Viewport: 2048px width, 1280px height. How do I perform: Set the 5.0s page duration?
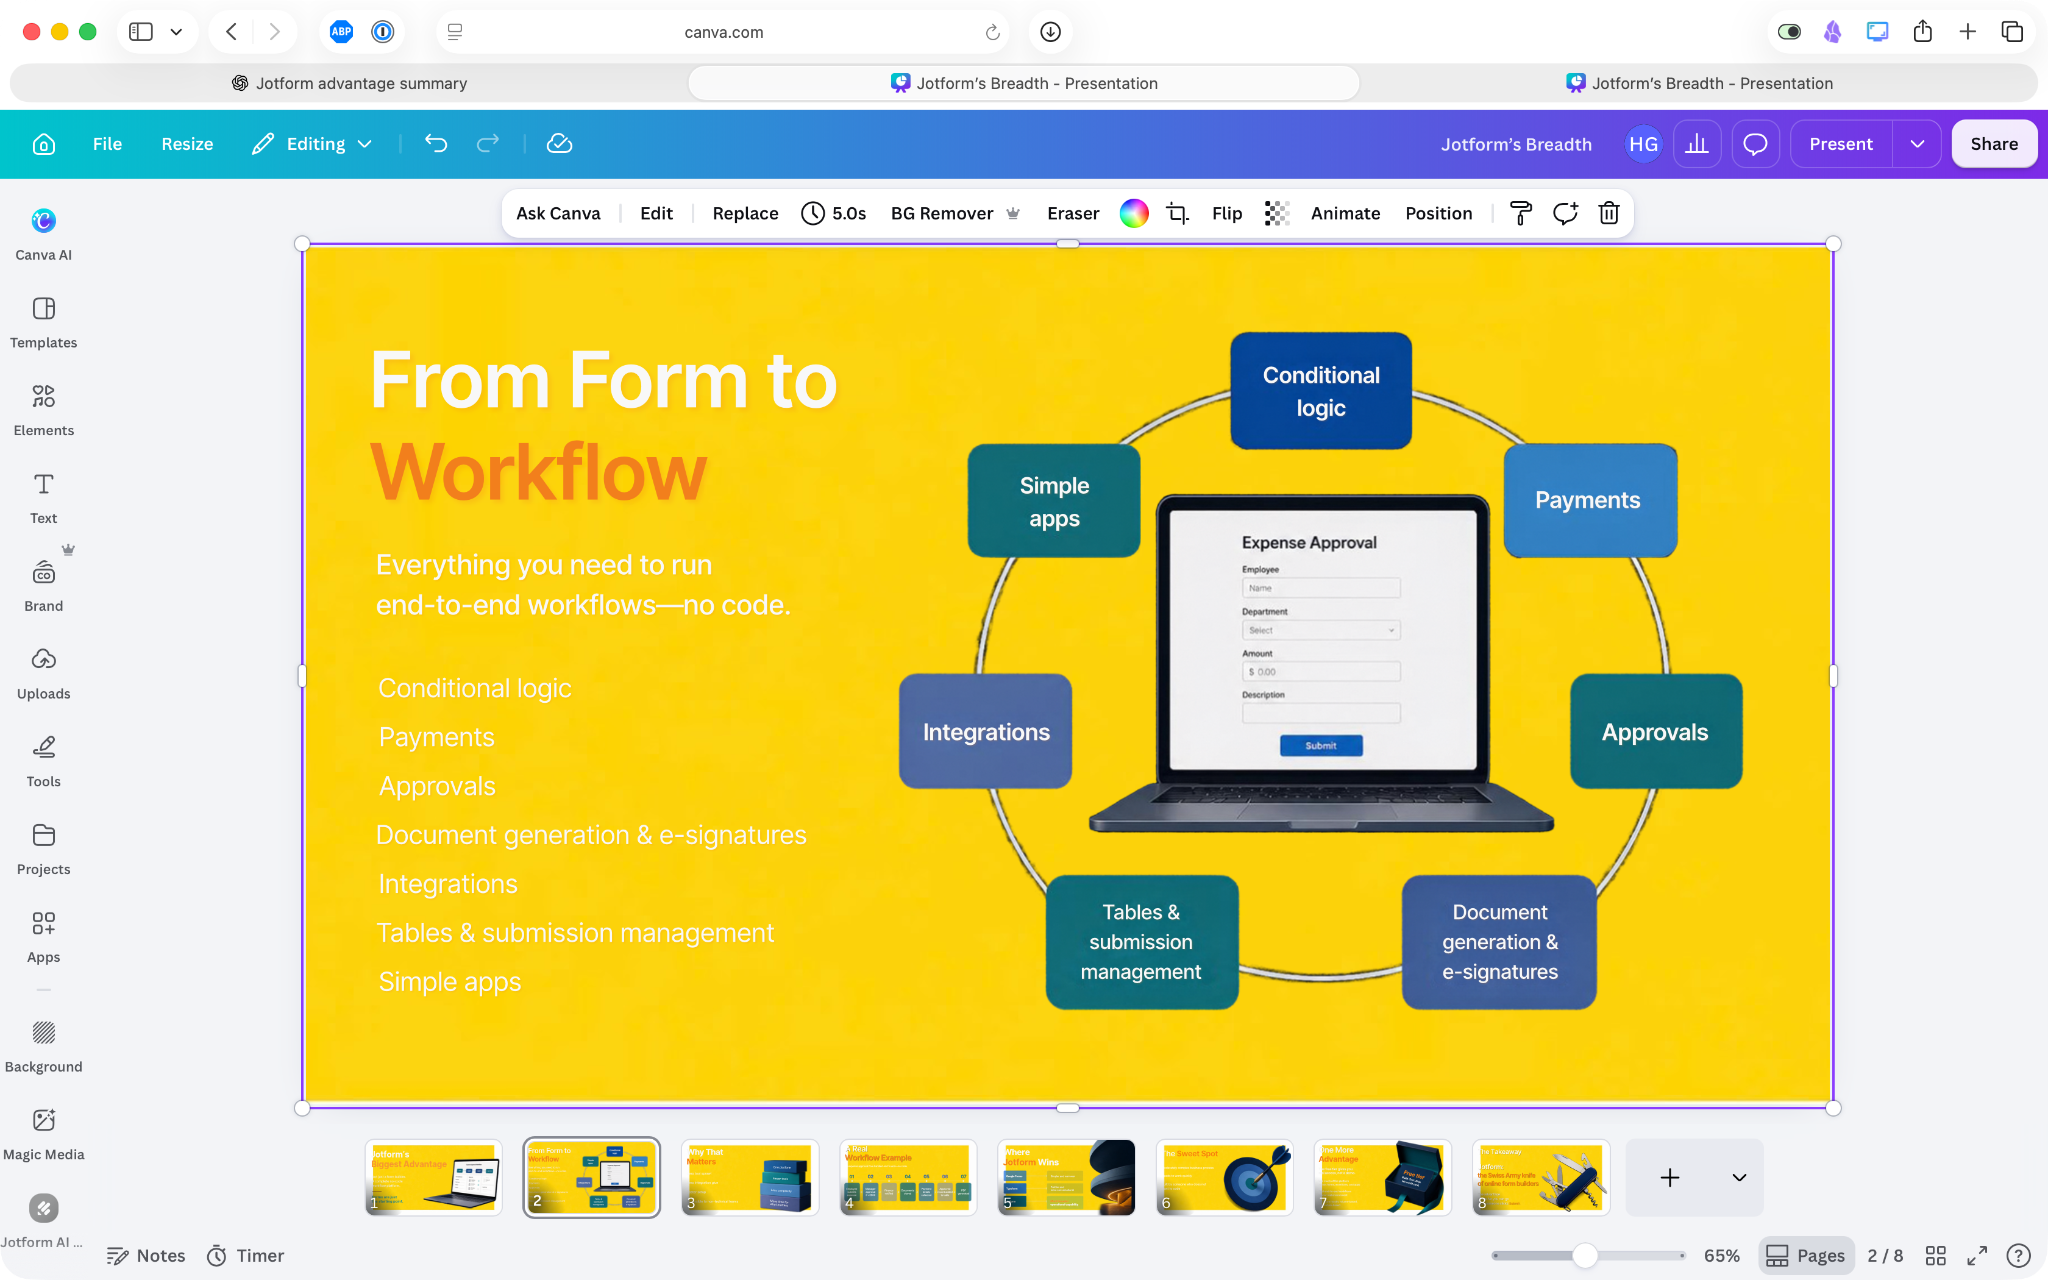pyautogui.click(x=834, y=213)
